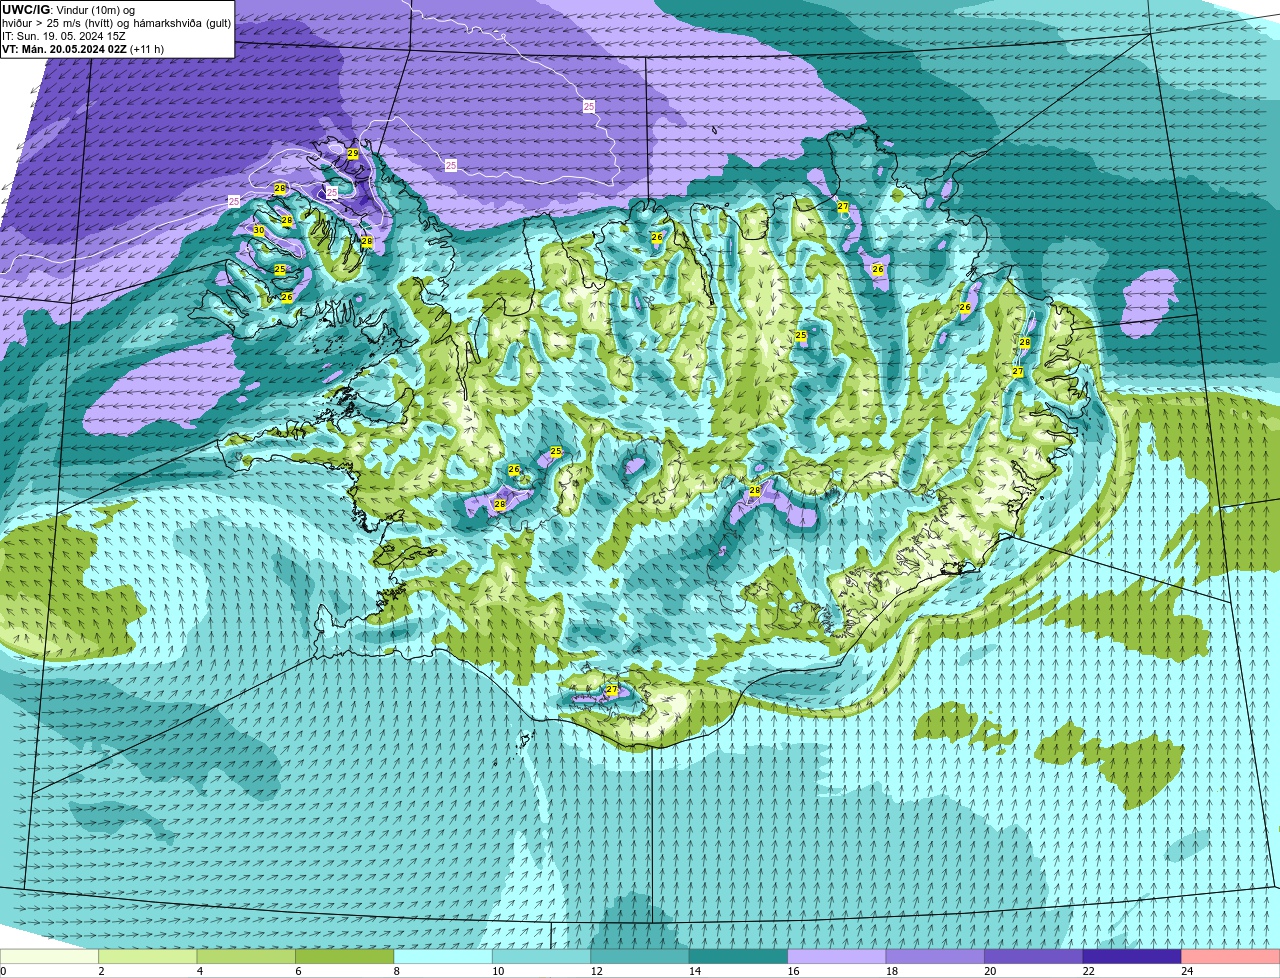Click the medium purple 18–20 m/s legend swatch
Viewport: 1280px width, 978px height.
(935, 956)
